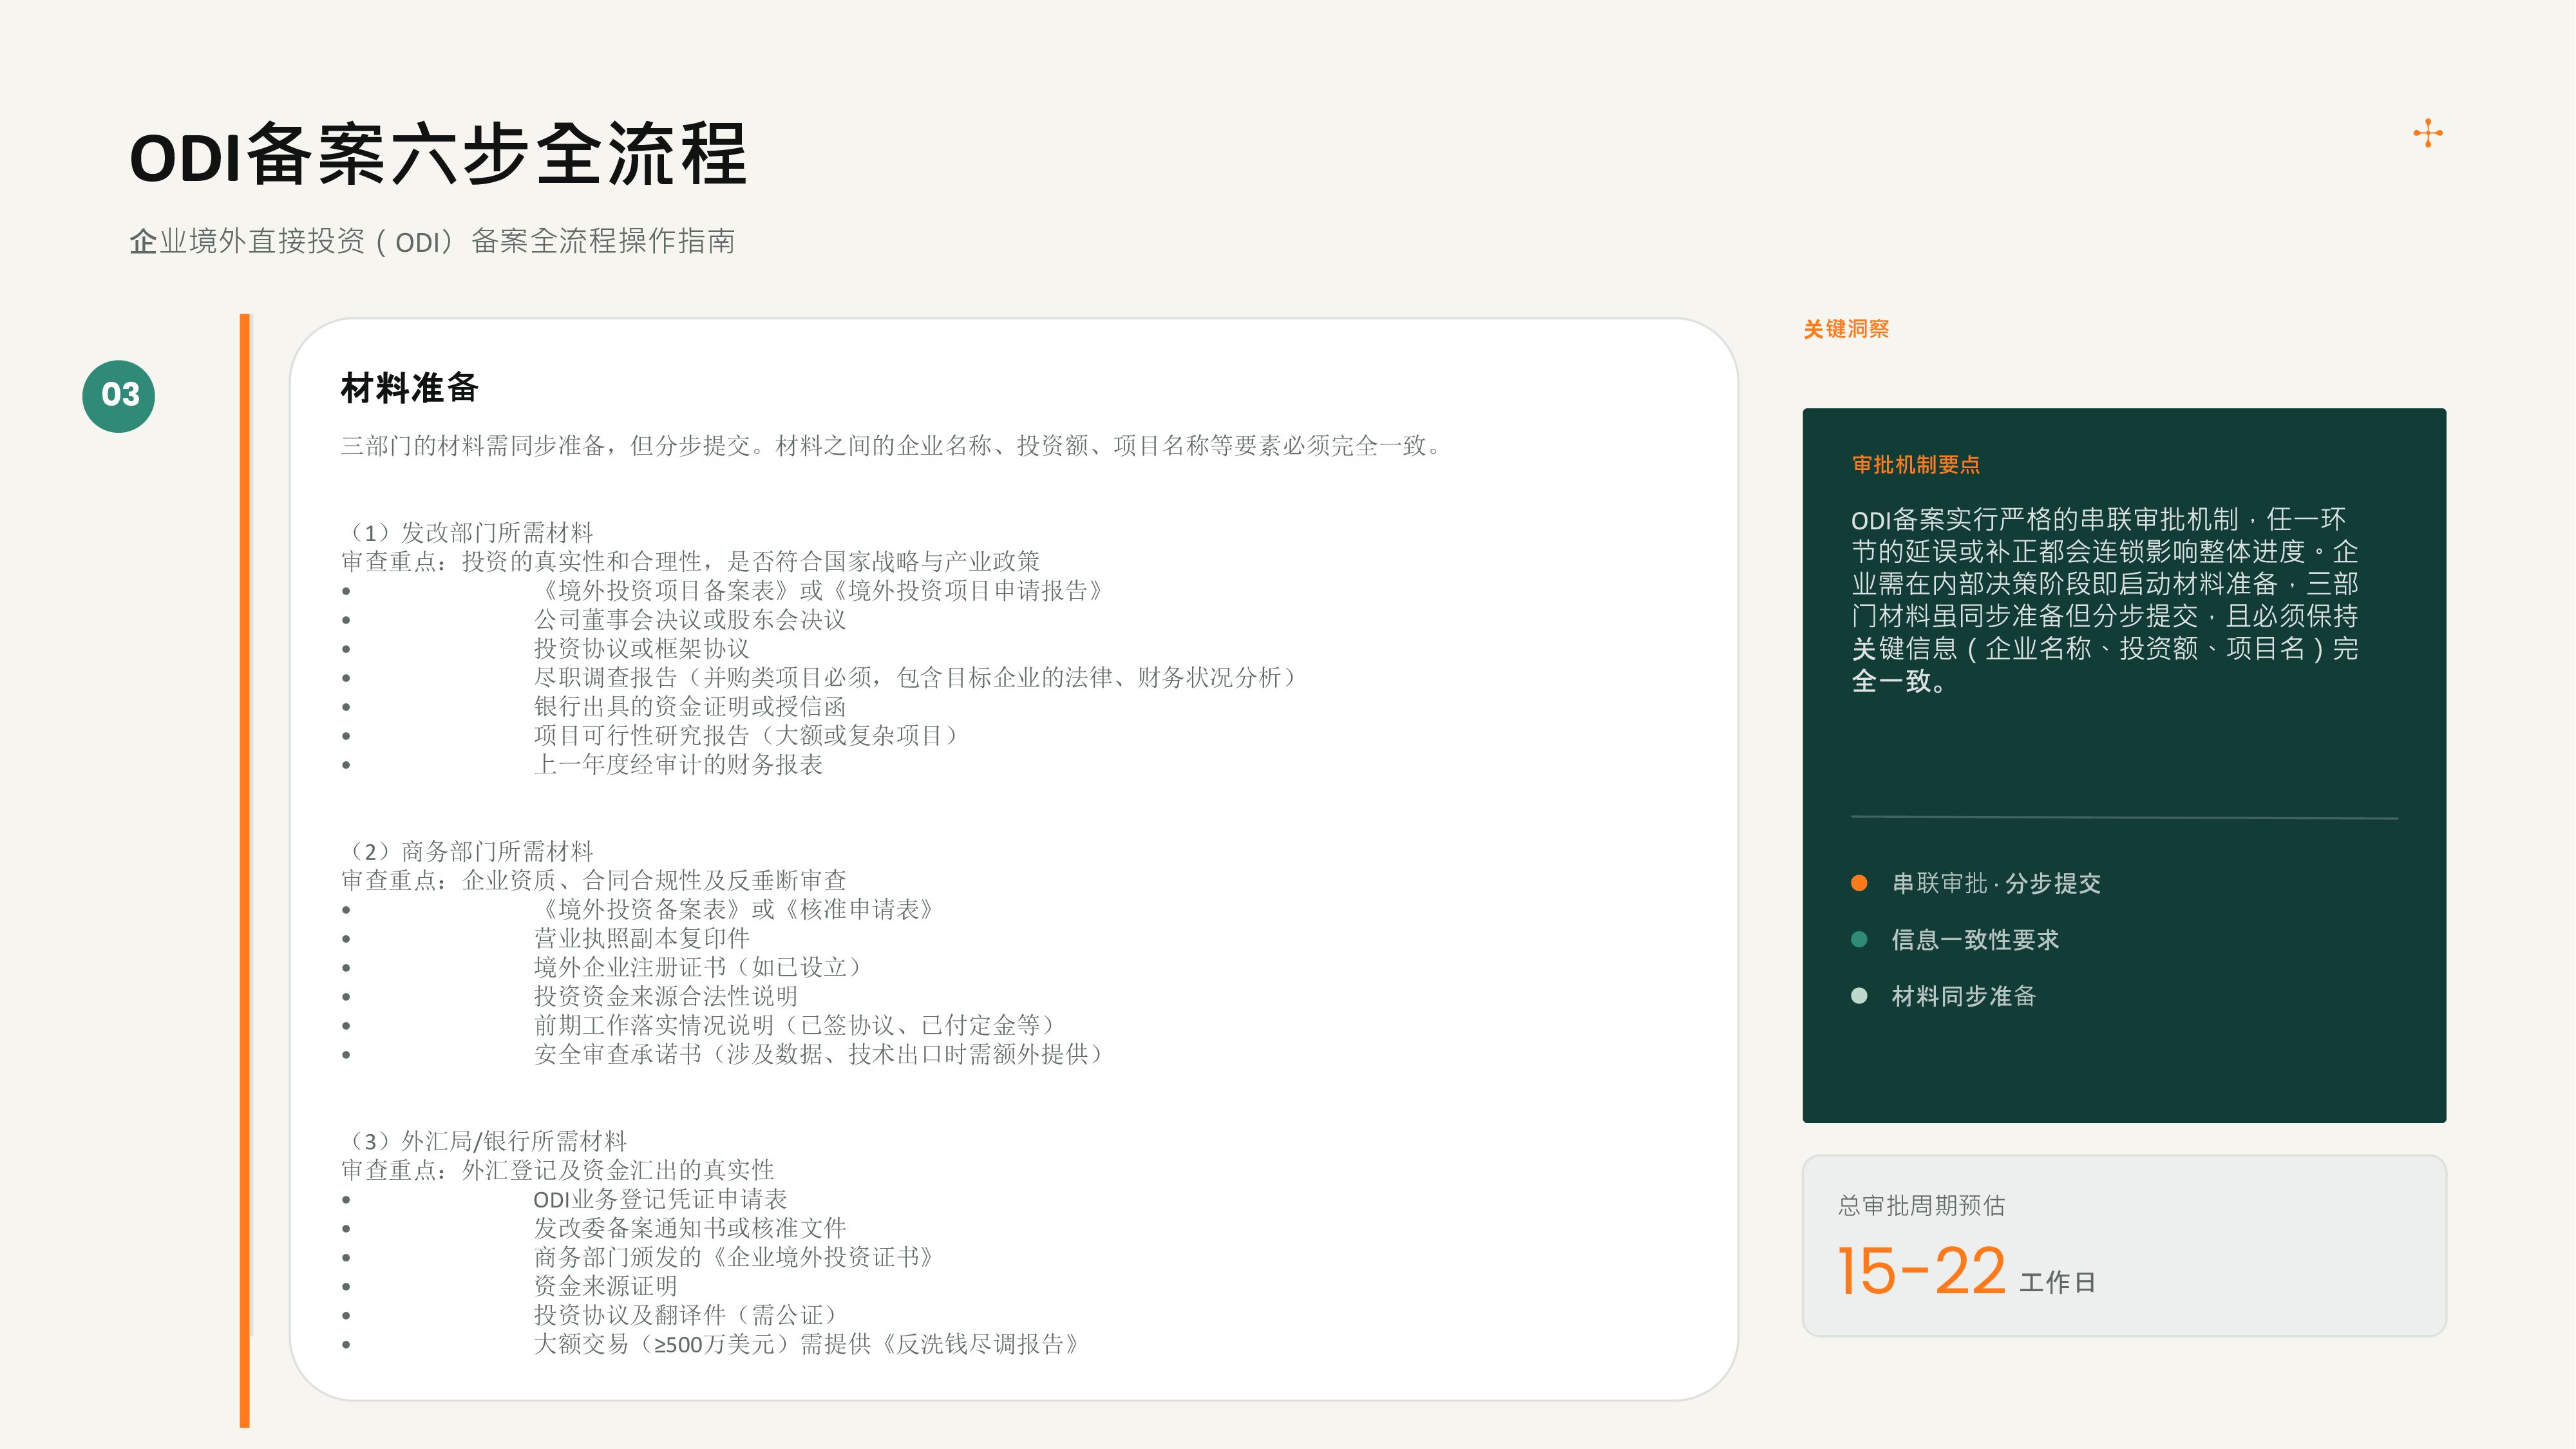This screenshot has width=2576, height=1449.
Task: Click the main title ODI备案六步全流程
Action: [439, 155]
